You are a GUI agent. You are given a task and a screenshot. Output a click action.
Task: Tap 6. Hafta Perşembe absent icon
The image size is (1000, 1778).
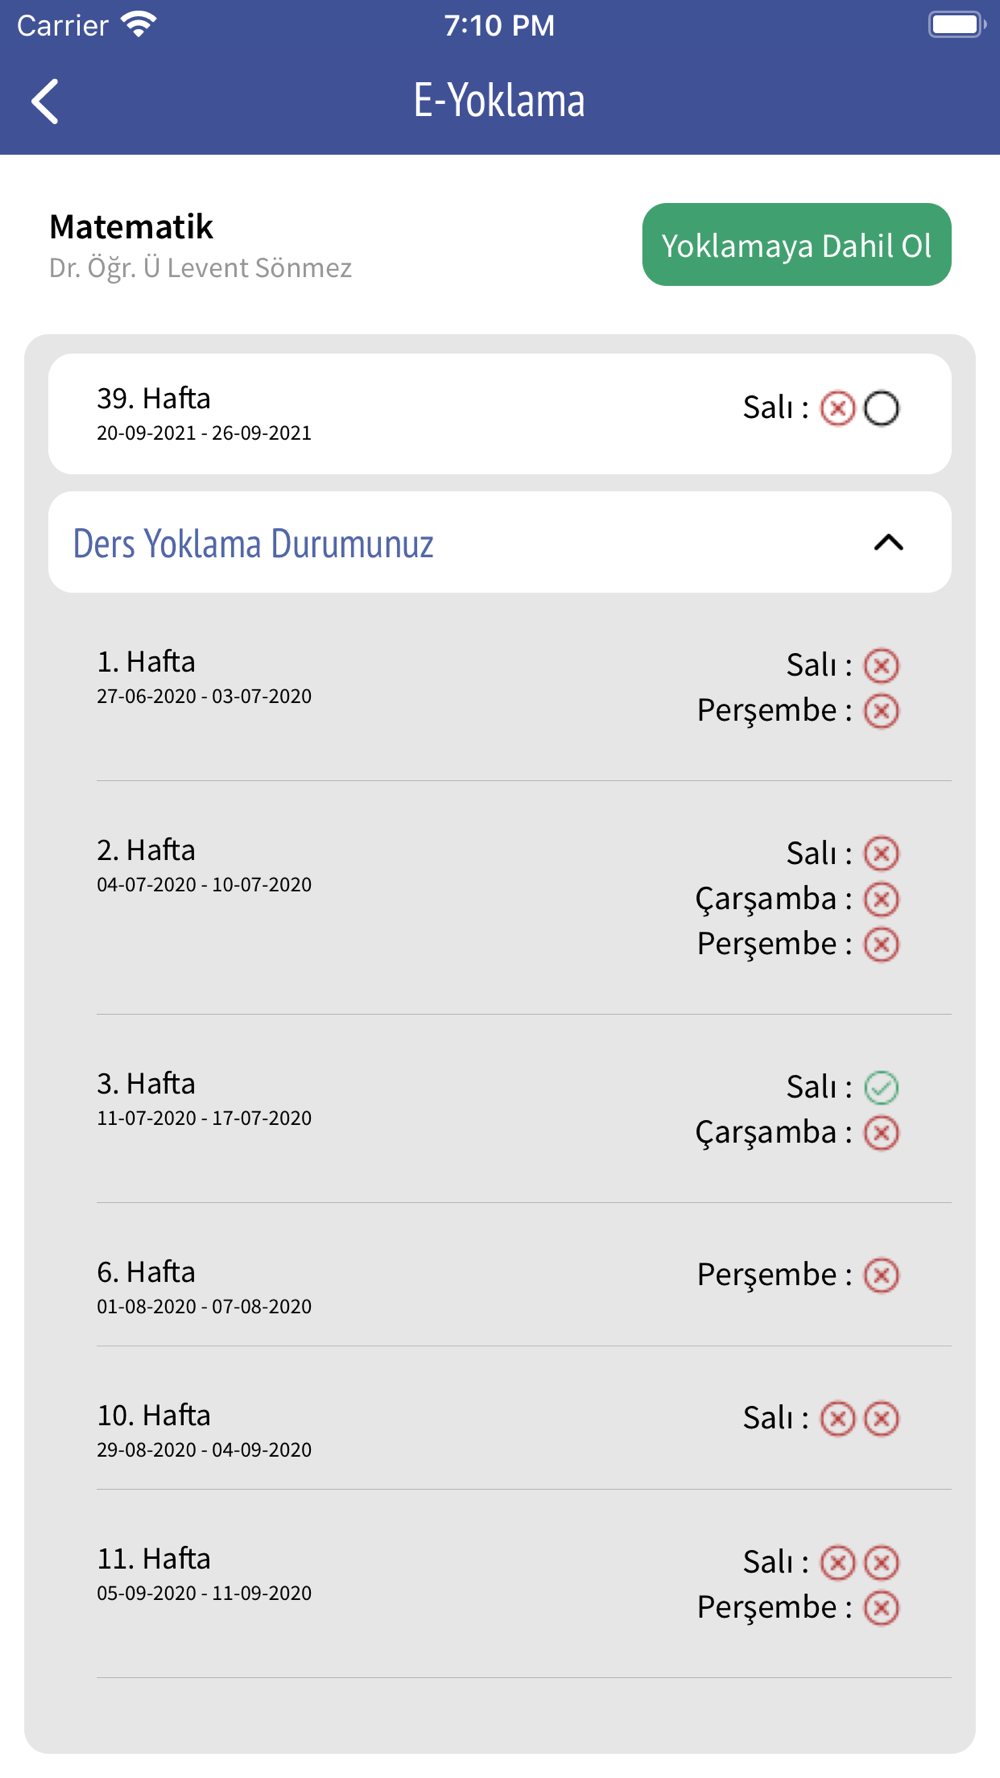click(x=881, y=1275)
